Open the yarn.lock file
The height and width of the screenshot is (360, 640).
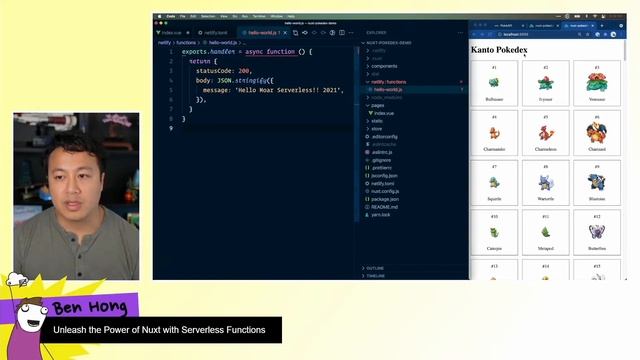378,215
